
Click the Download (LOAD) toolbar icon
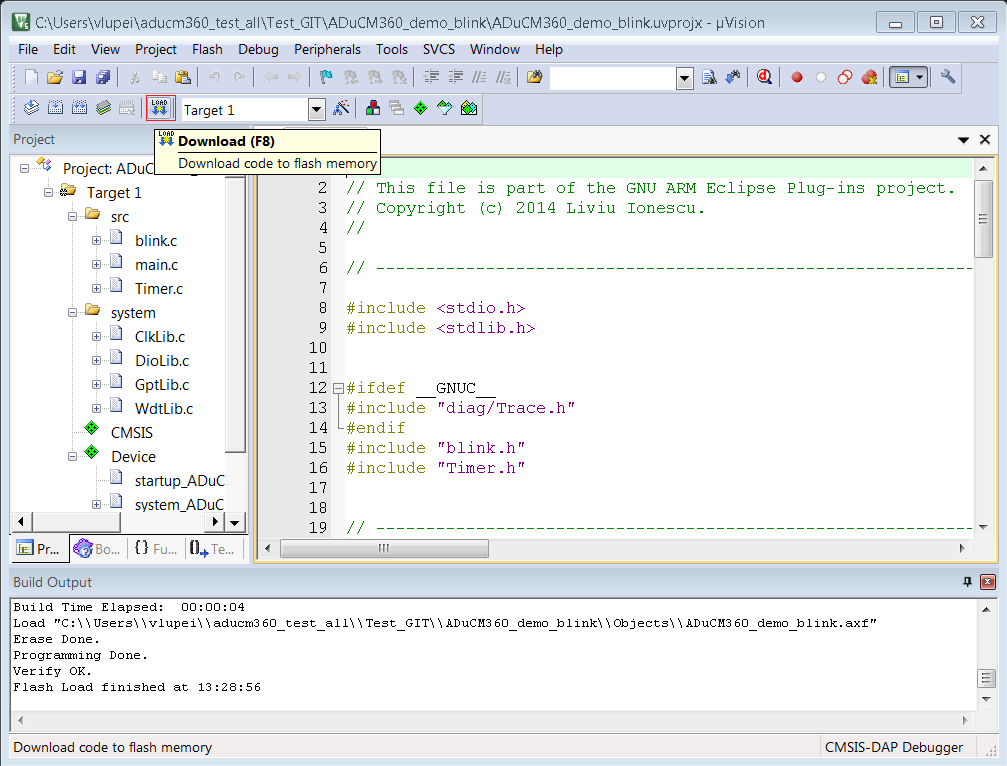[x=160, y=108]
